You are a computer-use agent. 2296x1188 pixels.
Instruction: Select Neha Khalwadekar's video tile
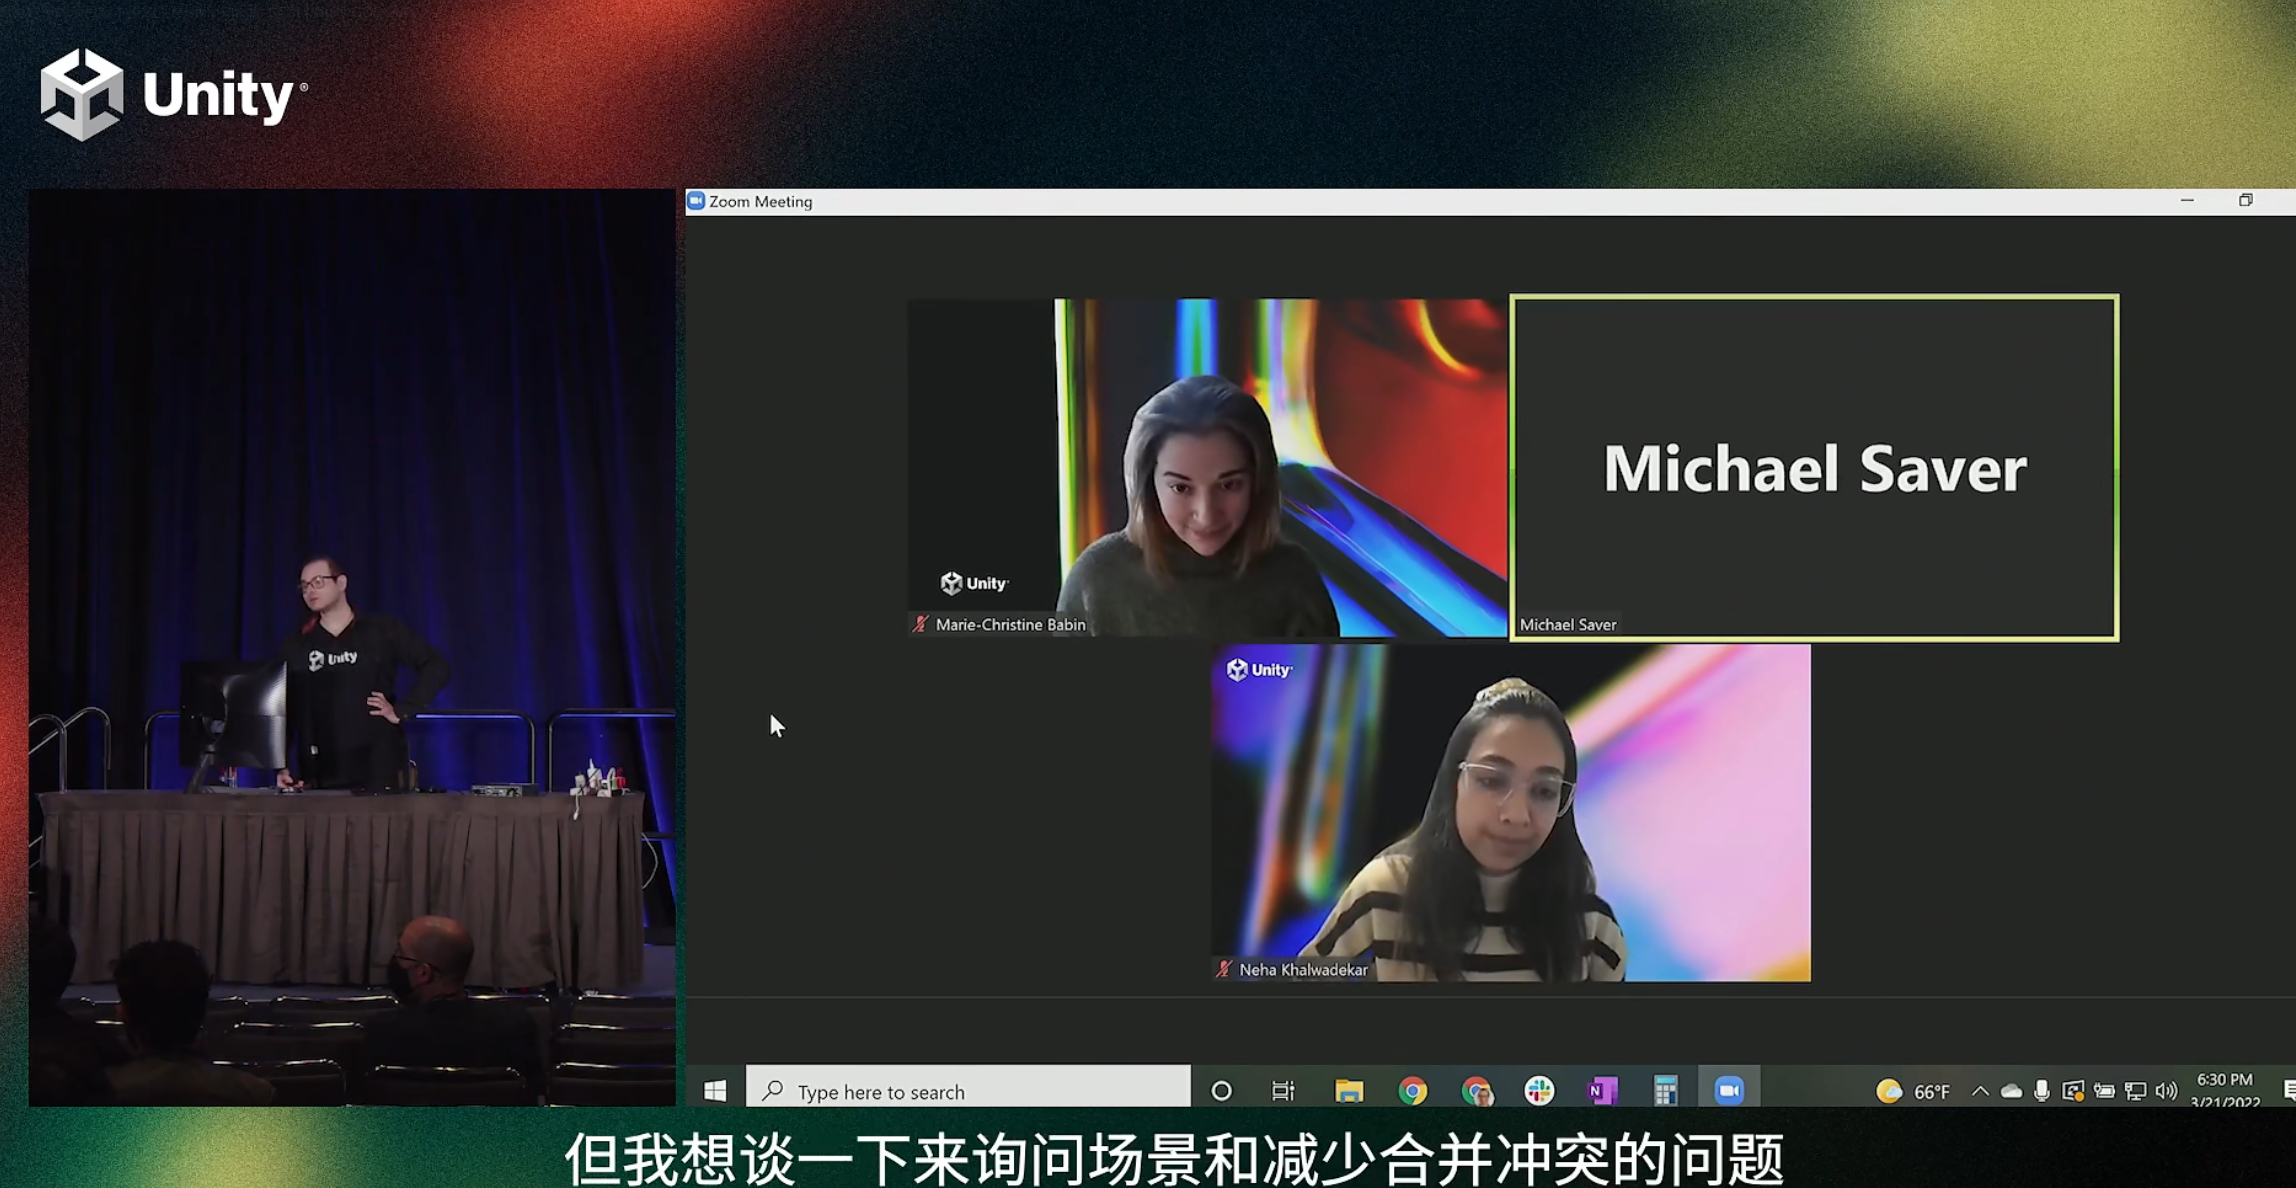click(1511, 812)
